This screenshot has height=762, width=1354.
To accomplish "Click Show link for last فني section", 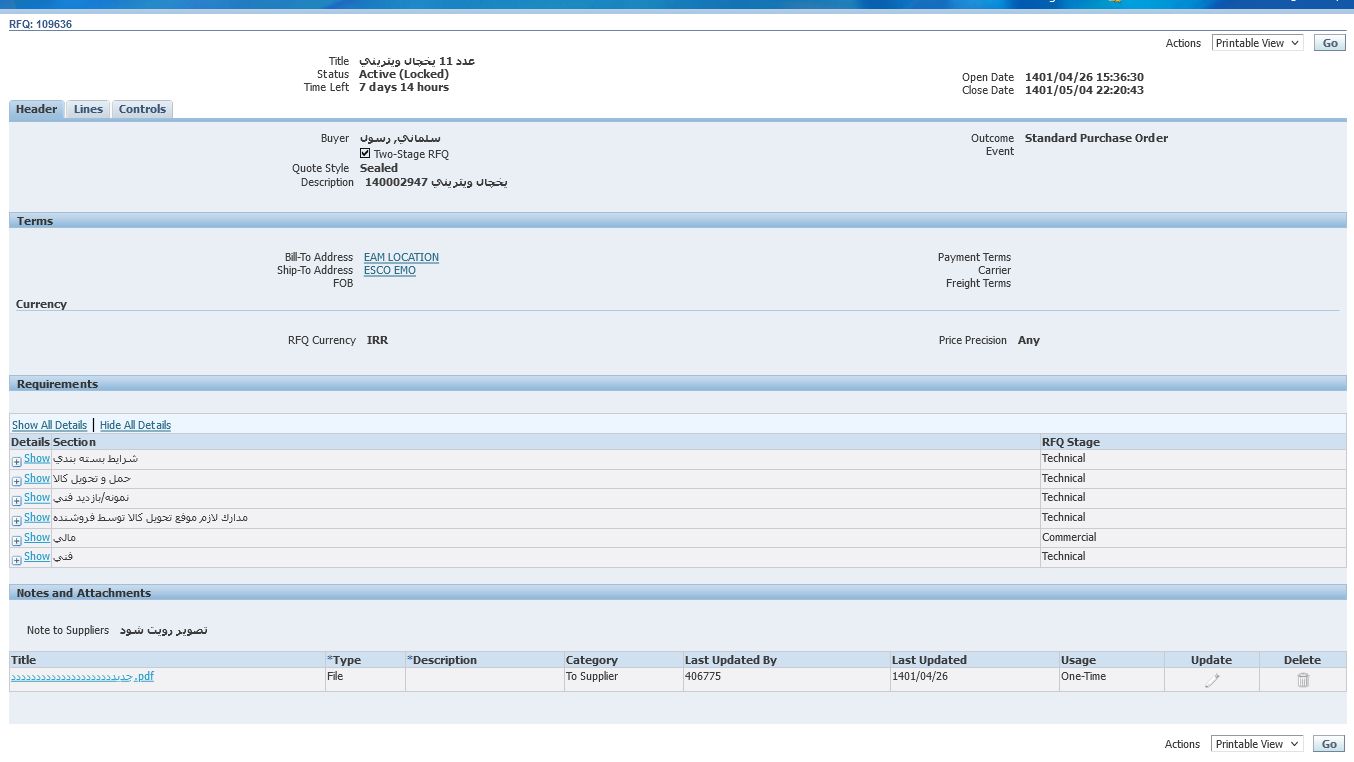I will pyautogui.click(x=37, y=556).
